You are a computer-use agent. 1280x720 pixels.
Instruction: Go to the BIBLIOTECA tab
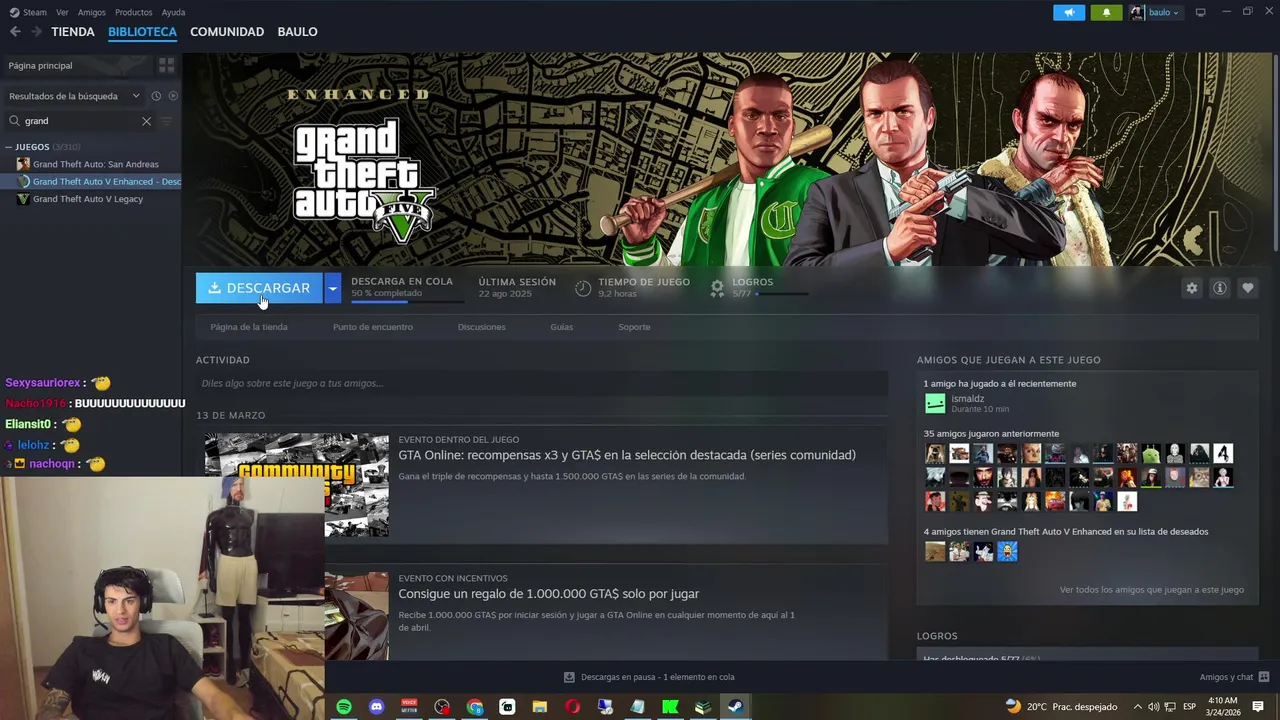(x=142, y=32)
